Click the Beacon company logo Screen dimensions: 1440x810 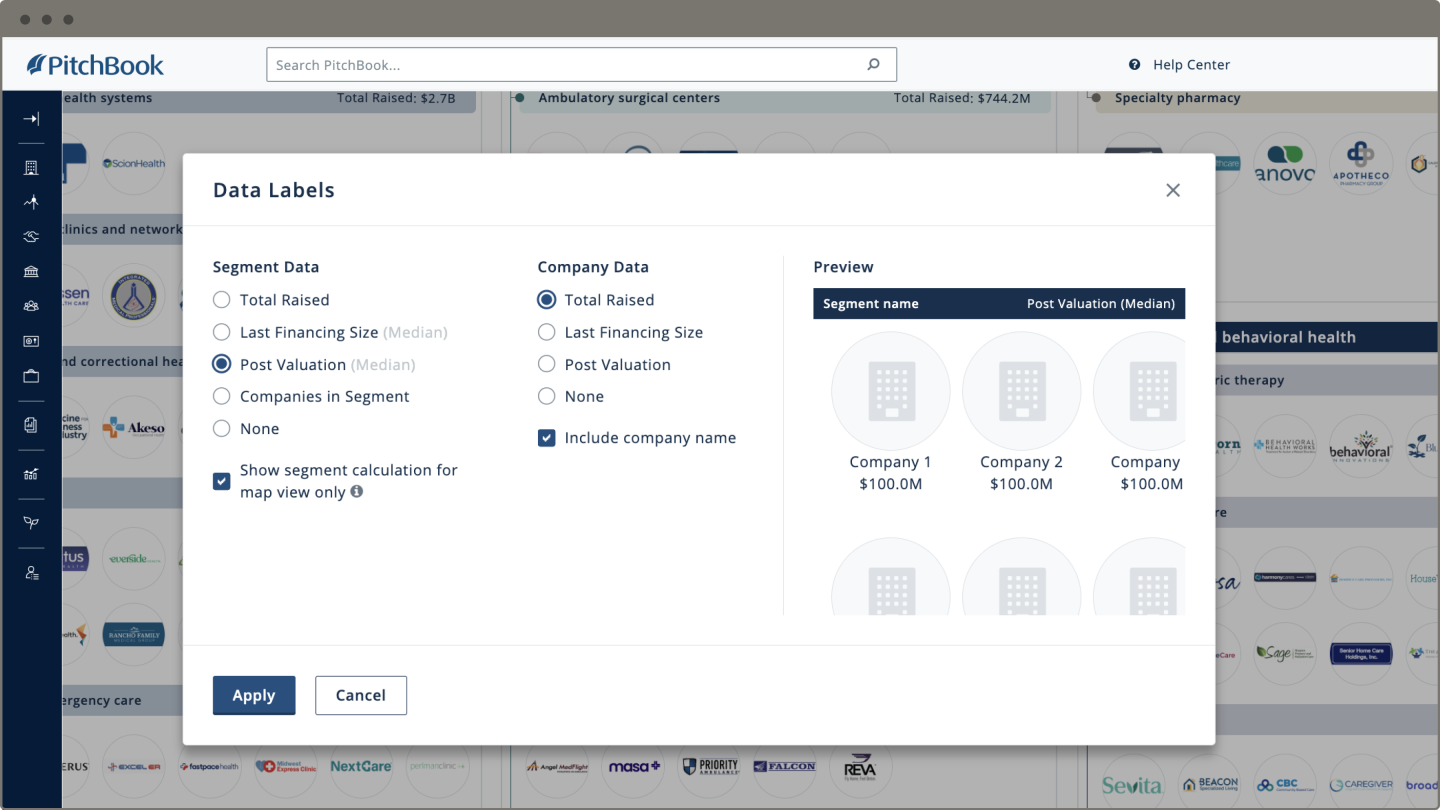(1210, 785)
